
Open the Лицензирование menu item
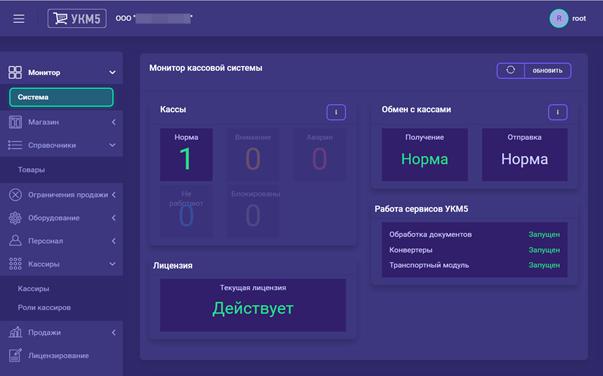[58, 356]
